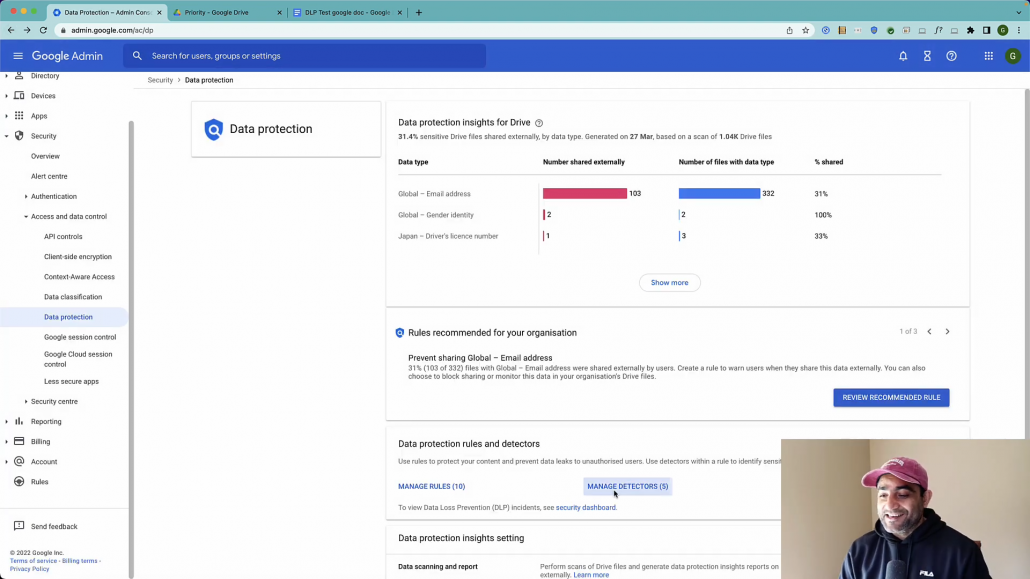This screenshot has height=579, width=1030.
Task: Click the notifications bell icon
Action: point(903,56)
